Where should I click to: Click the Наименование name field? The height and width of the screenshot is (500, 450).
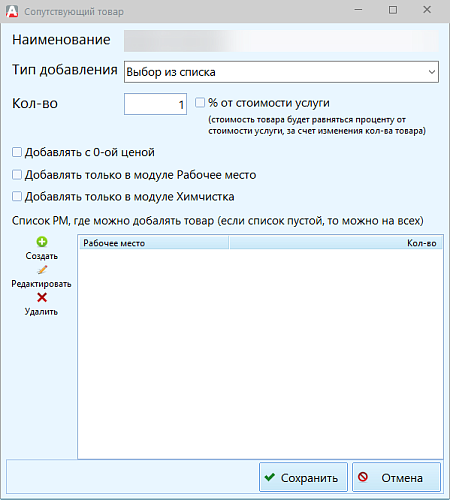tap(281, 41)
